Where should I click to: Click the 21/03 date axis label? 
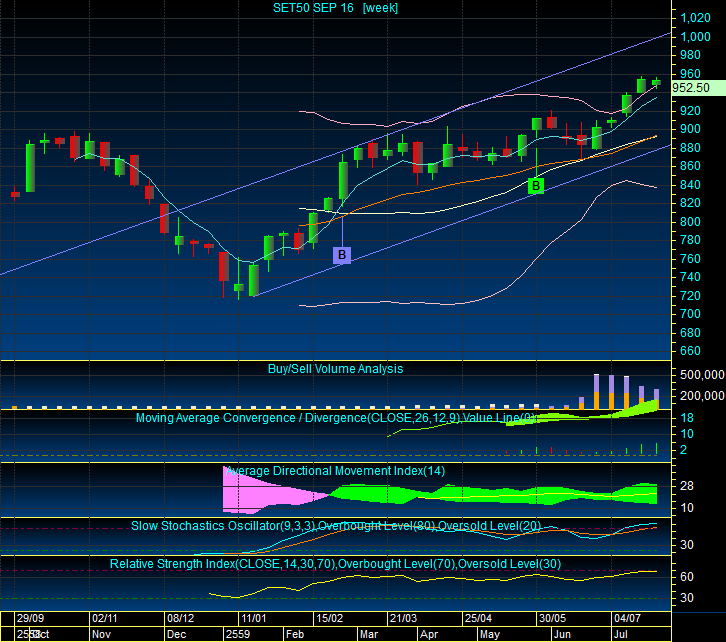pos(403,618)
